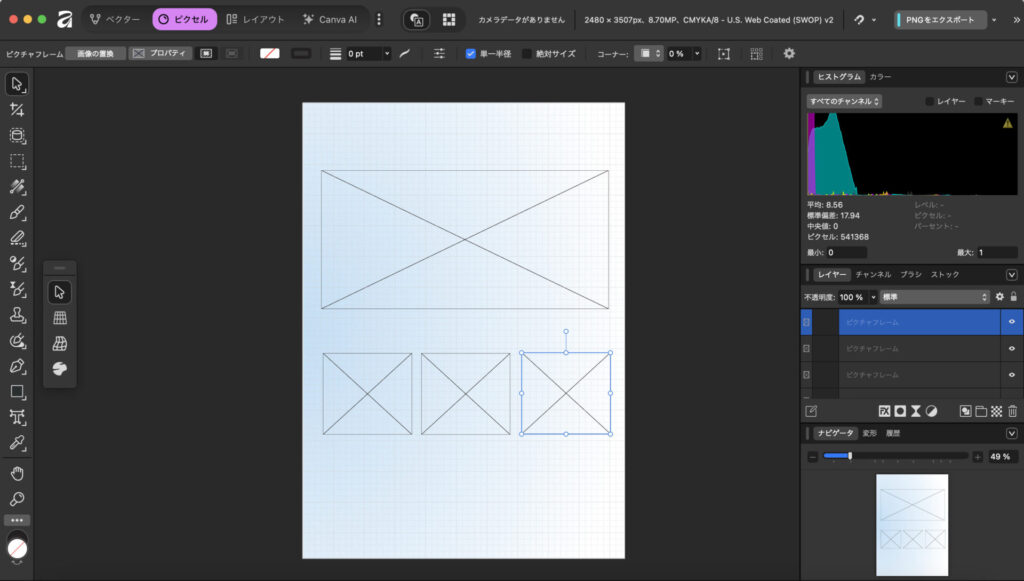Select the Paint Brush tool
This screenshot has height=581, width=1024.
point(17,213)
